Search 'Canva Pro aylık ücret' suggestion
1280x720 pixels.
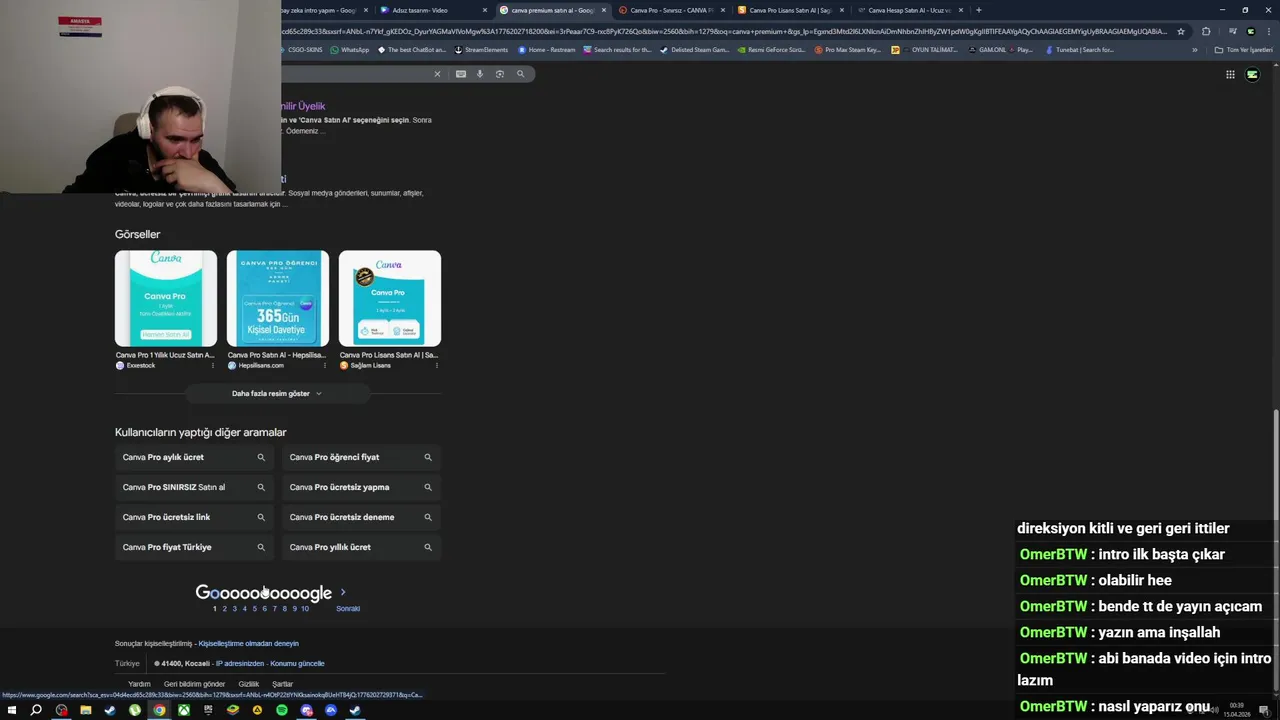tap(193, 457)
